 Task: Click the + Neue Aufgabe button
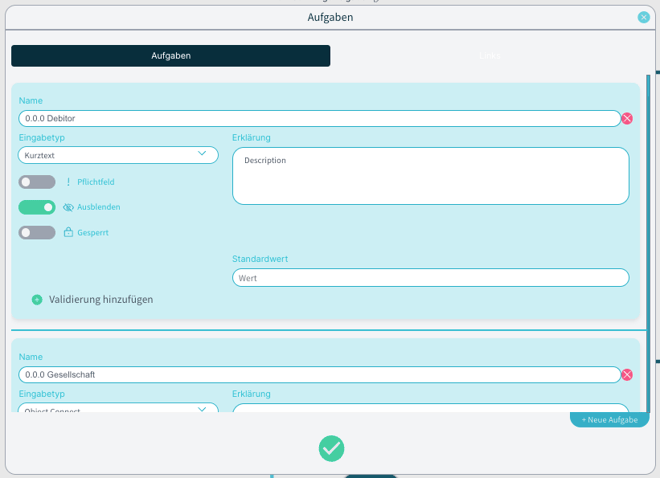609,419
